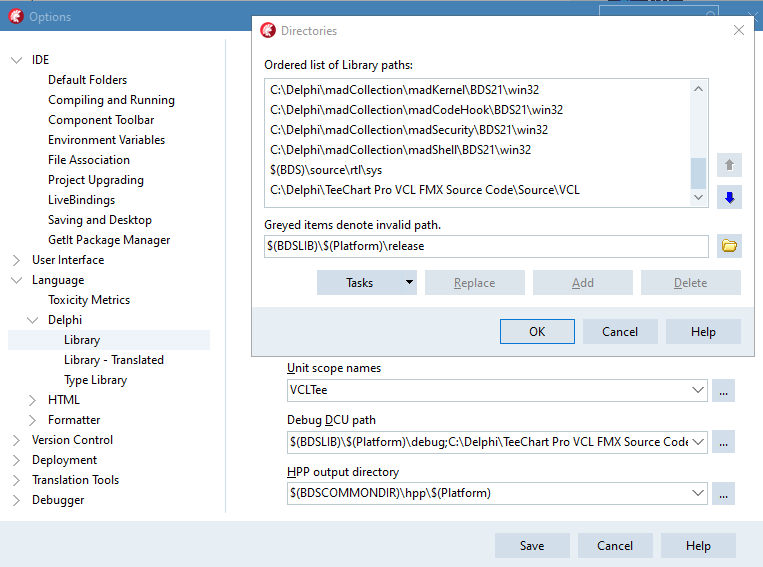
Task: Select madKernel BDS21 win32 path
Action: coord(404,90)
